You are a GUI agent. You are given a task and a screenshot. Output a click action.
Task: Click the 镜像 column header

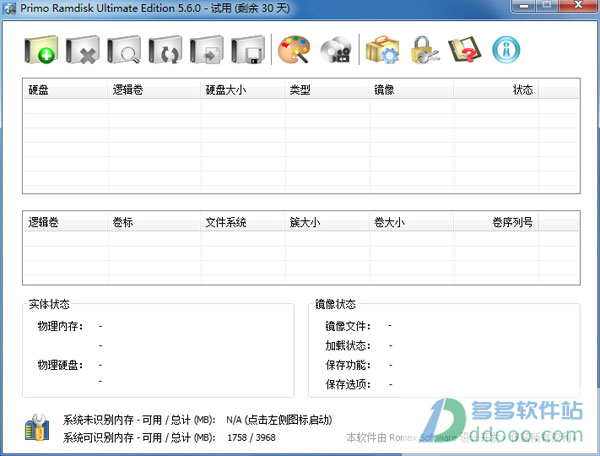412,90
